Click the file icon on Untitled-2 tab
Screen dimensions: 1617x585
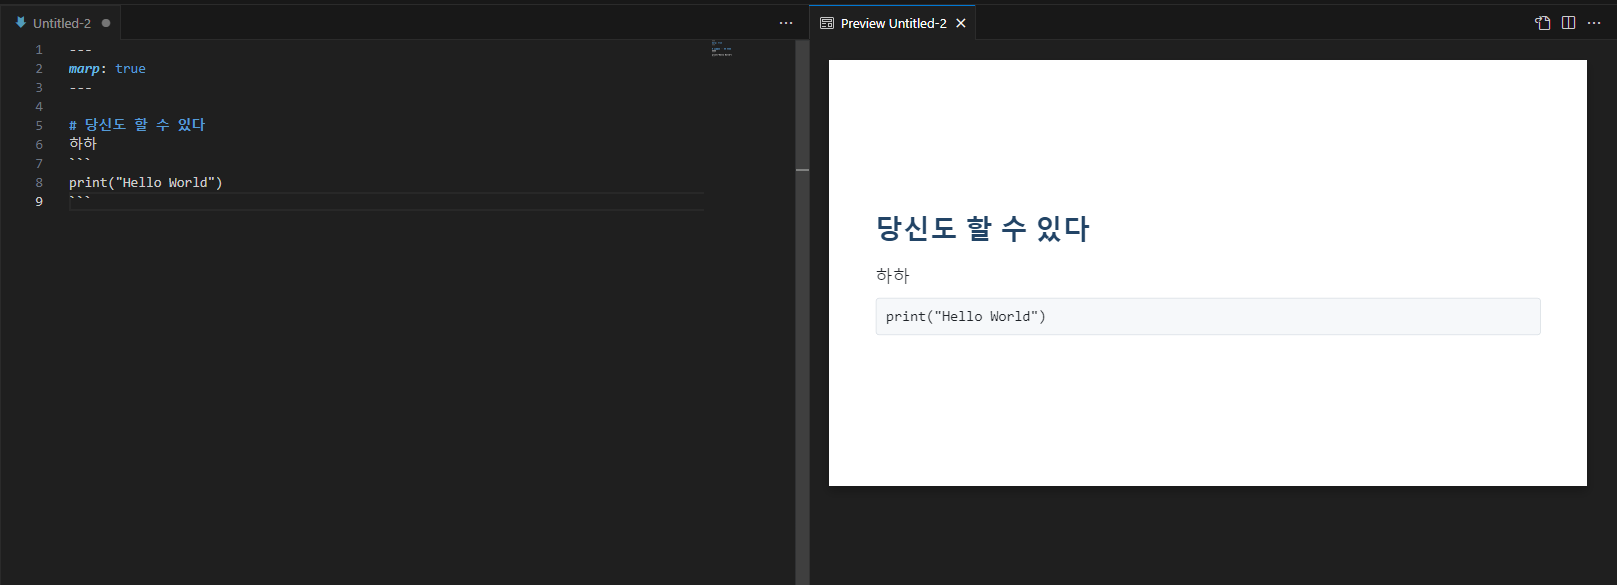click(20, 22)
